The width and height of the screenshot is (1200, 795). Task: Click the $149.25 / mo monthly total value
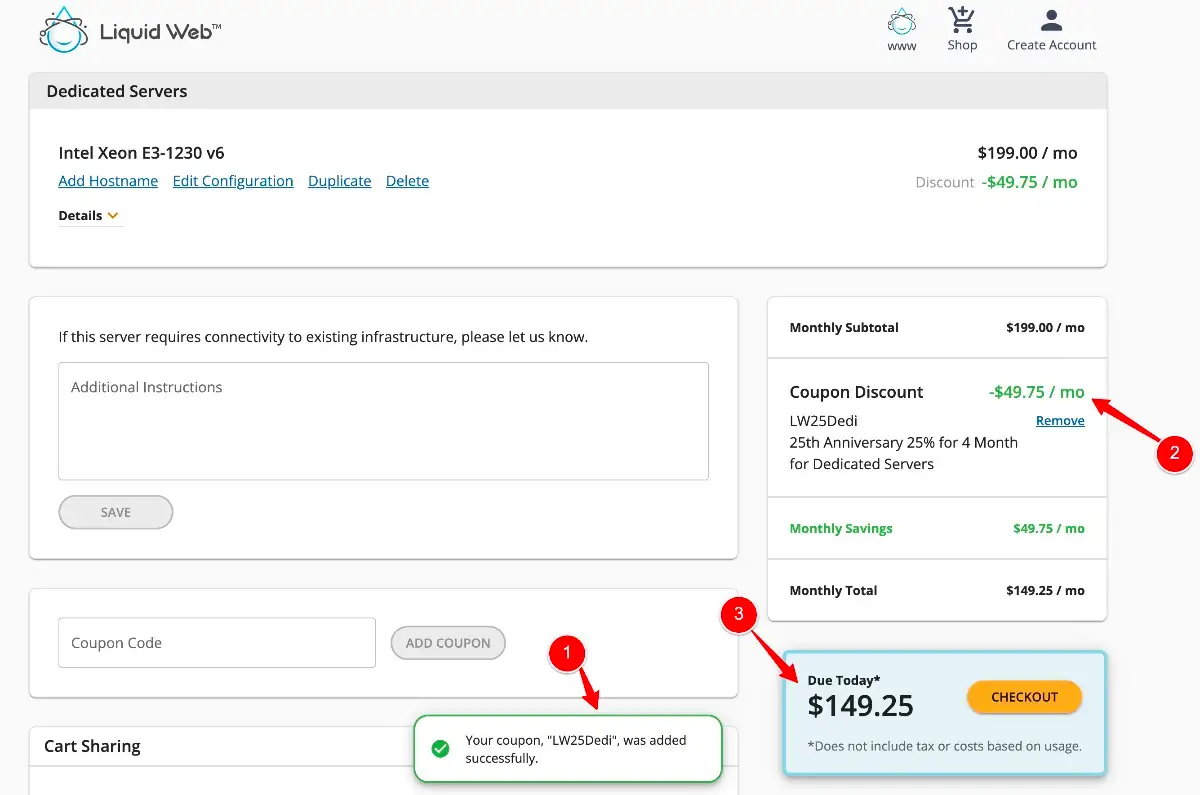[1045, 590]
